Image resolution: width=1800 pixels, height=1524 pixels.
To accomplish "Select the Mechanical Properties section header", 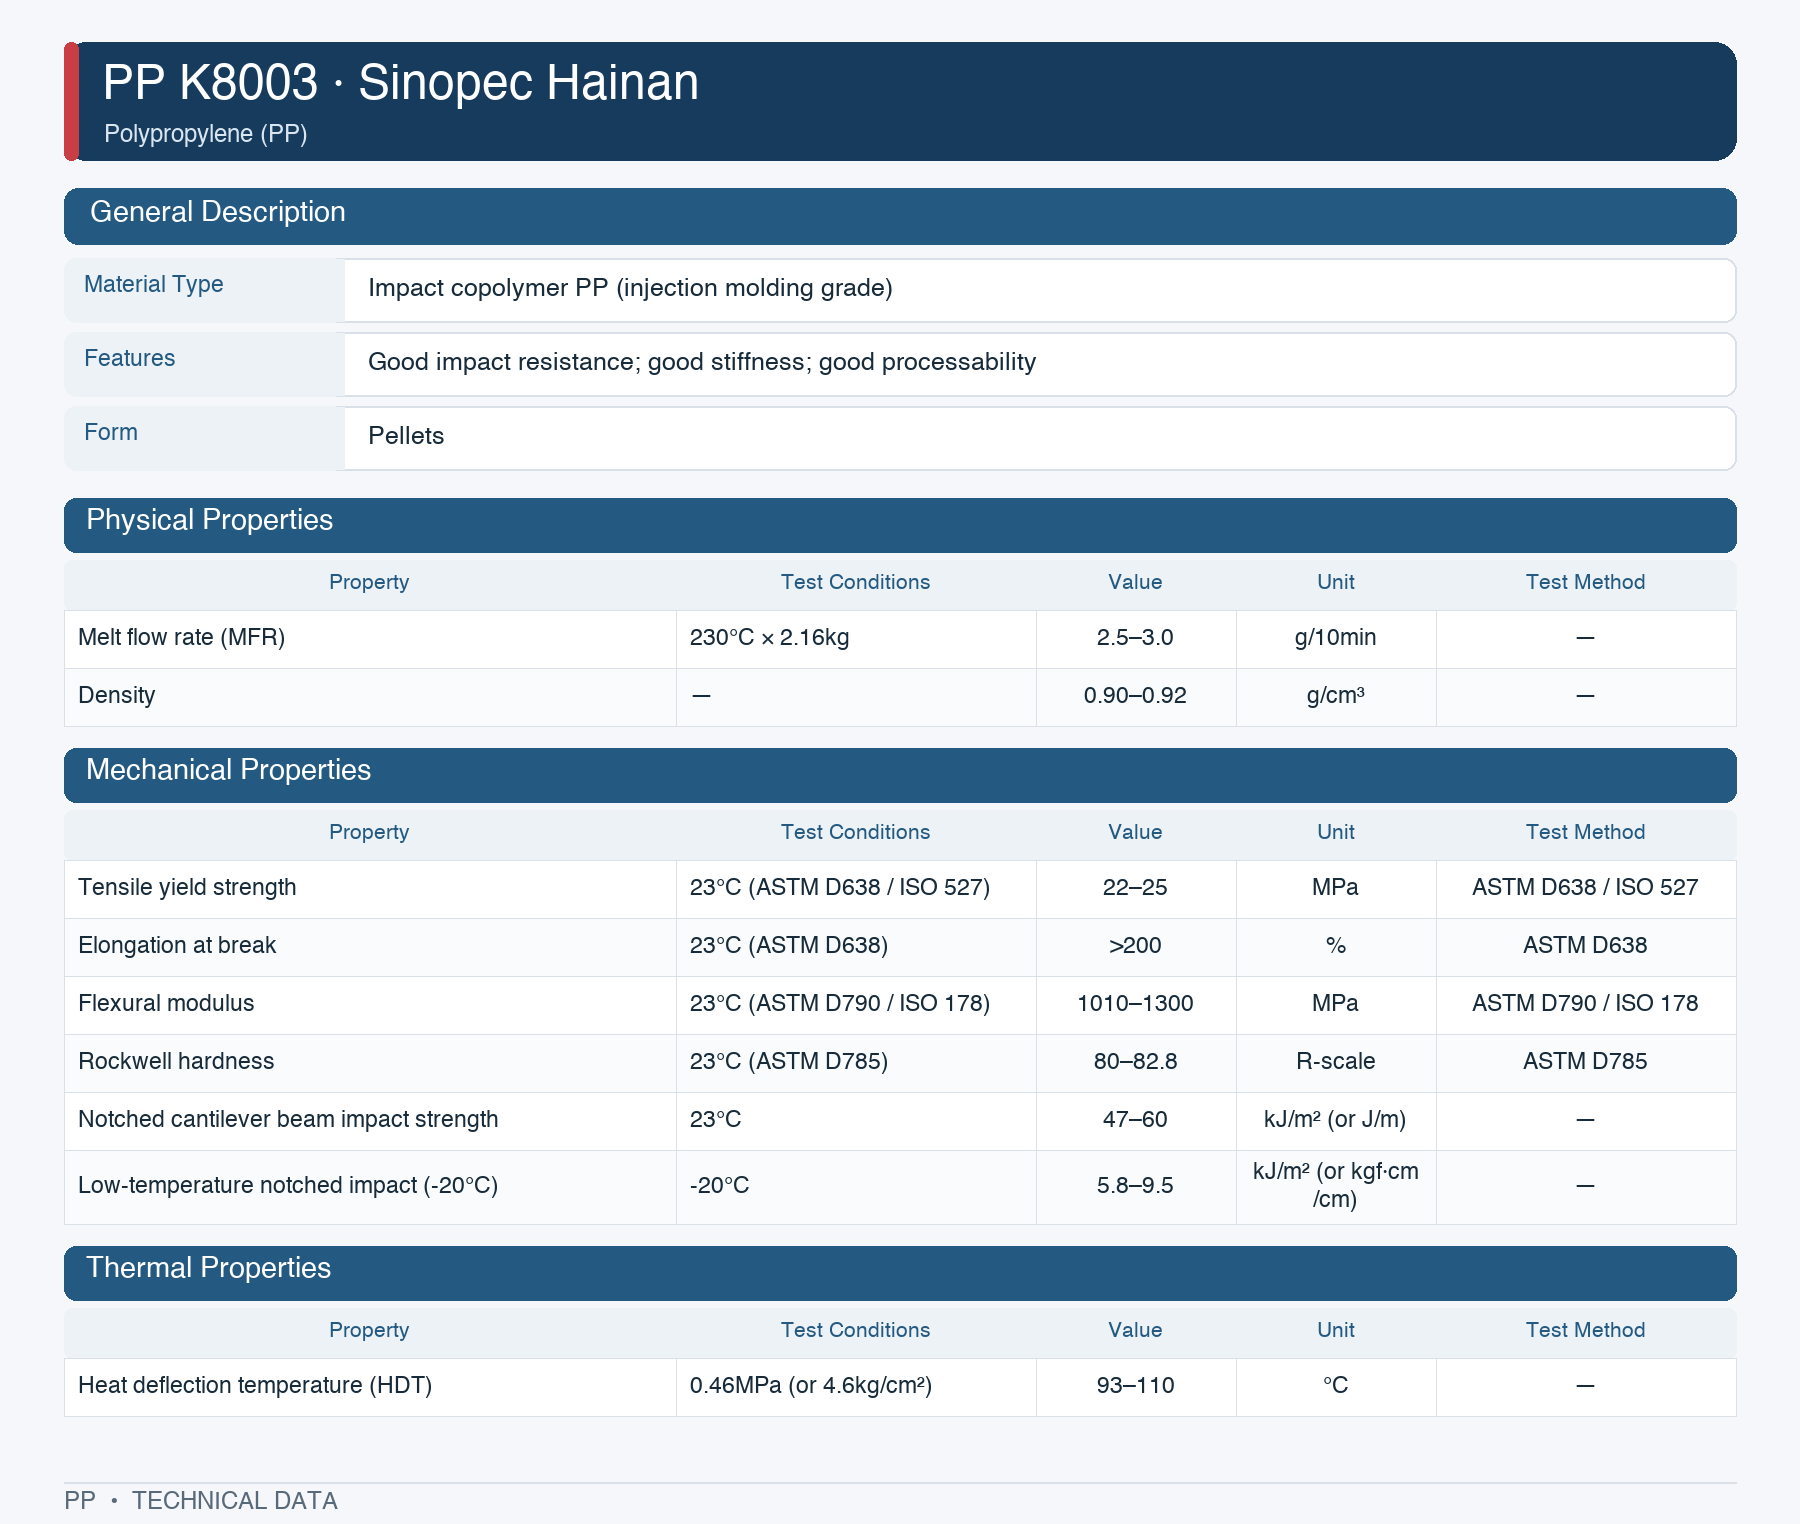I will [900, 775].
